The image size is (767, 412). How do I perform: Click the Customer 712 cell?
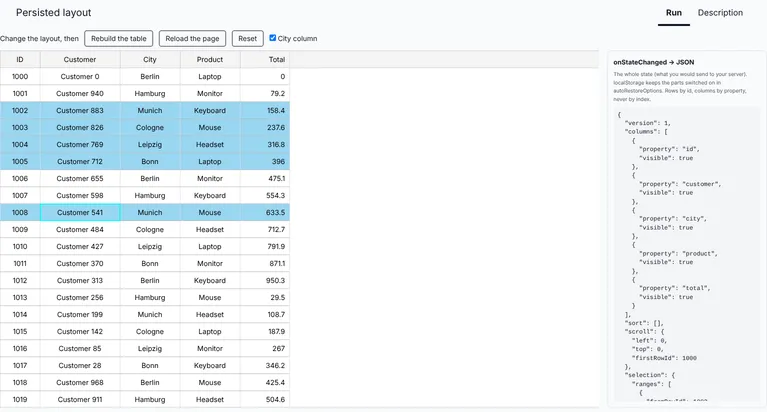(x=80, y=161)
